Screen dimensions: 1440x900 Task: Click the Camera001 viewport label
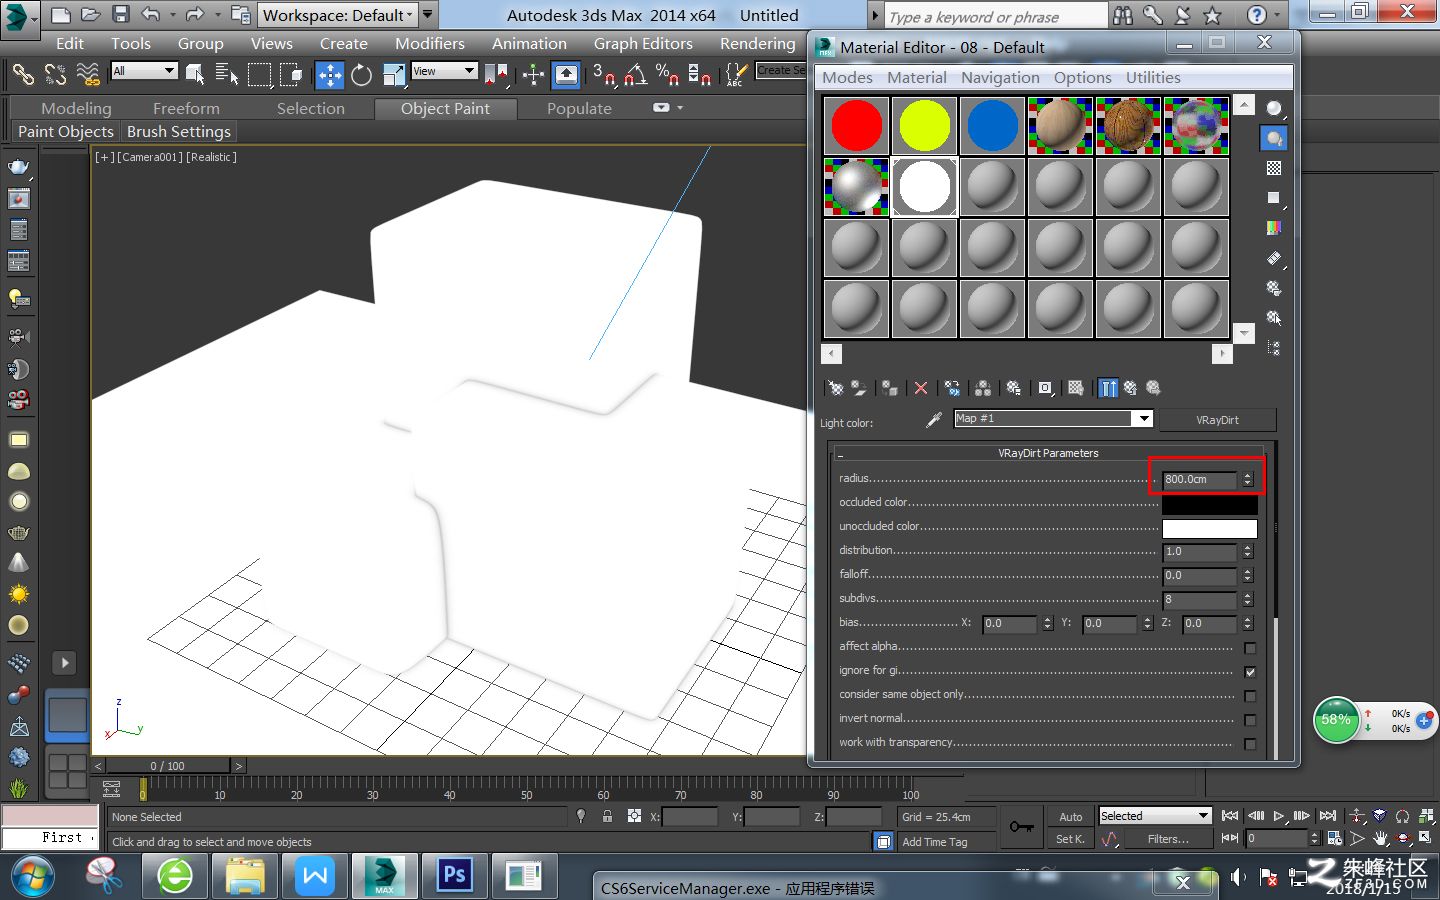click(149, 157)
